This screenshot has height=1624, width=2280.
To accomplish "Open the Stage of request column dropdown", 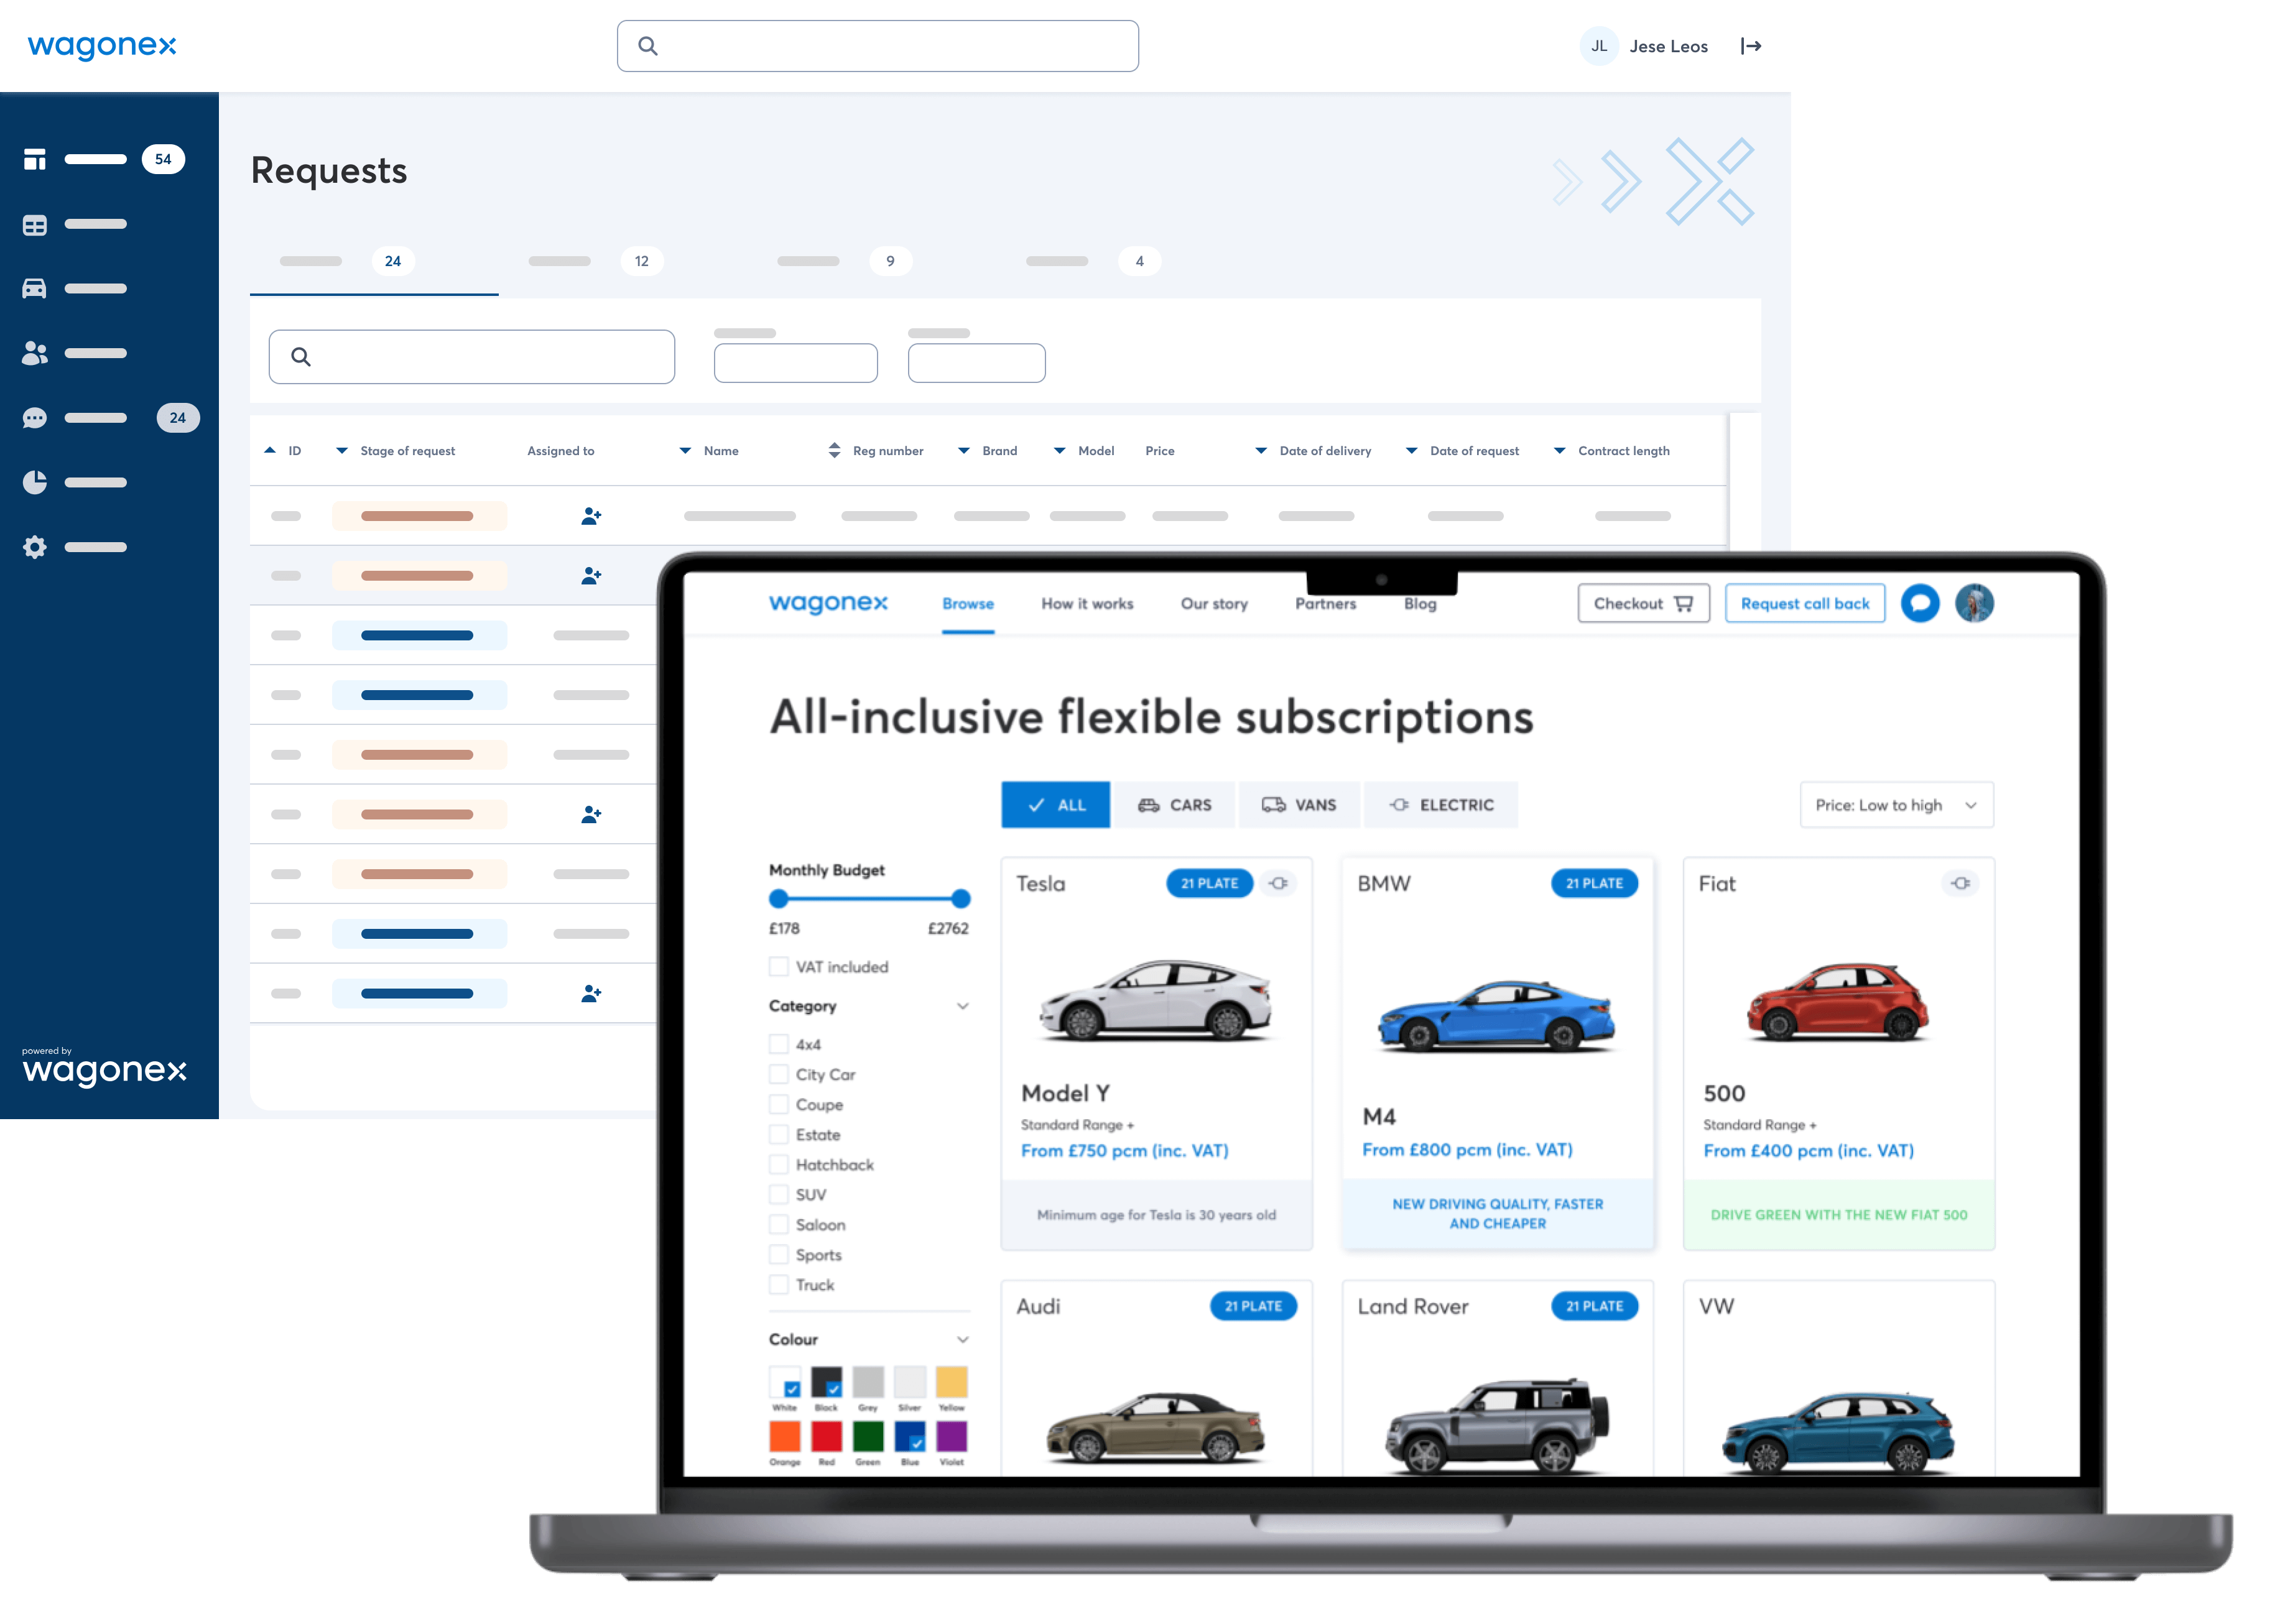I will click(x=342, y=450).
